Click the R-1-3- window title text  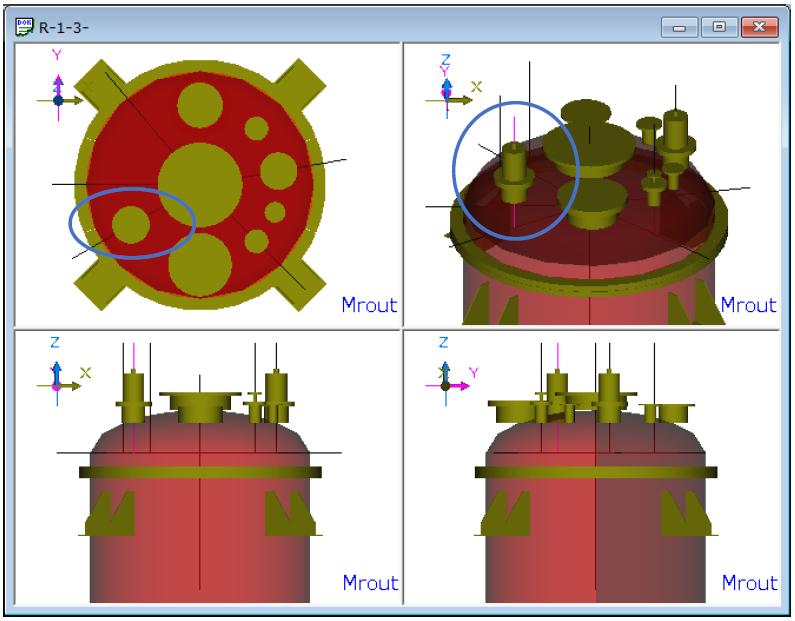coord(63,27)
